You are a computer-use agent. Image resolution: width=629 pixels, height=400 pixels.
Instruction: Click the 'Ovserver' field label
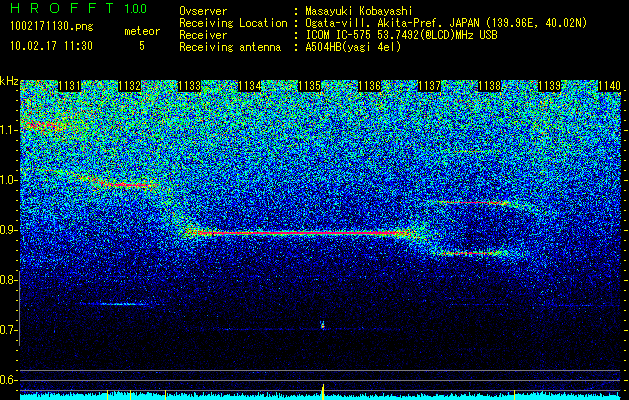(203, 12)
